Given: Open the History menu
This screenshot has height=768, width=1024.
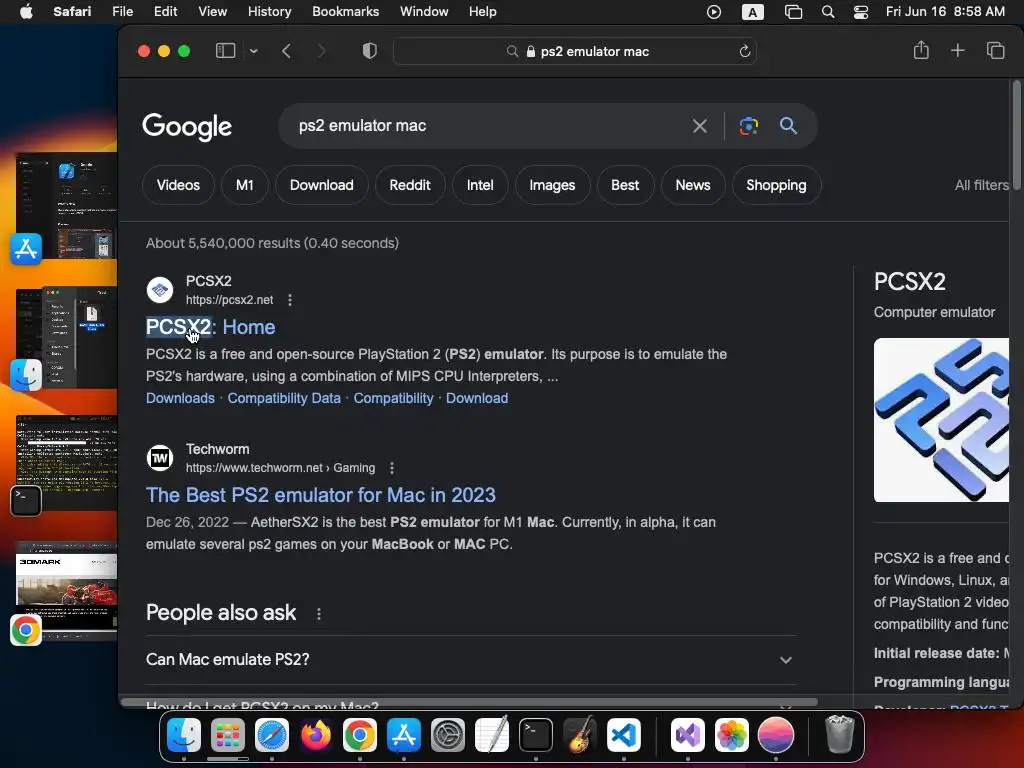Looking at the screenshot, I should coord(269,11).
